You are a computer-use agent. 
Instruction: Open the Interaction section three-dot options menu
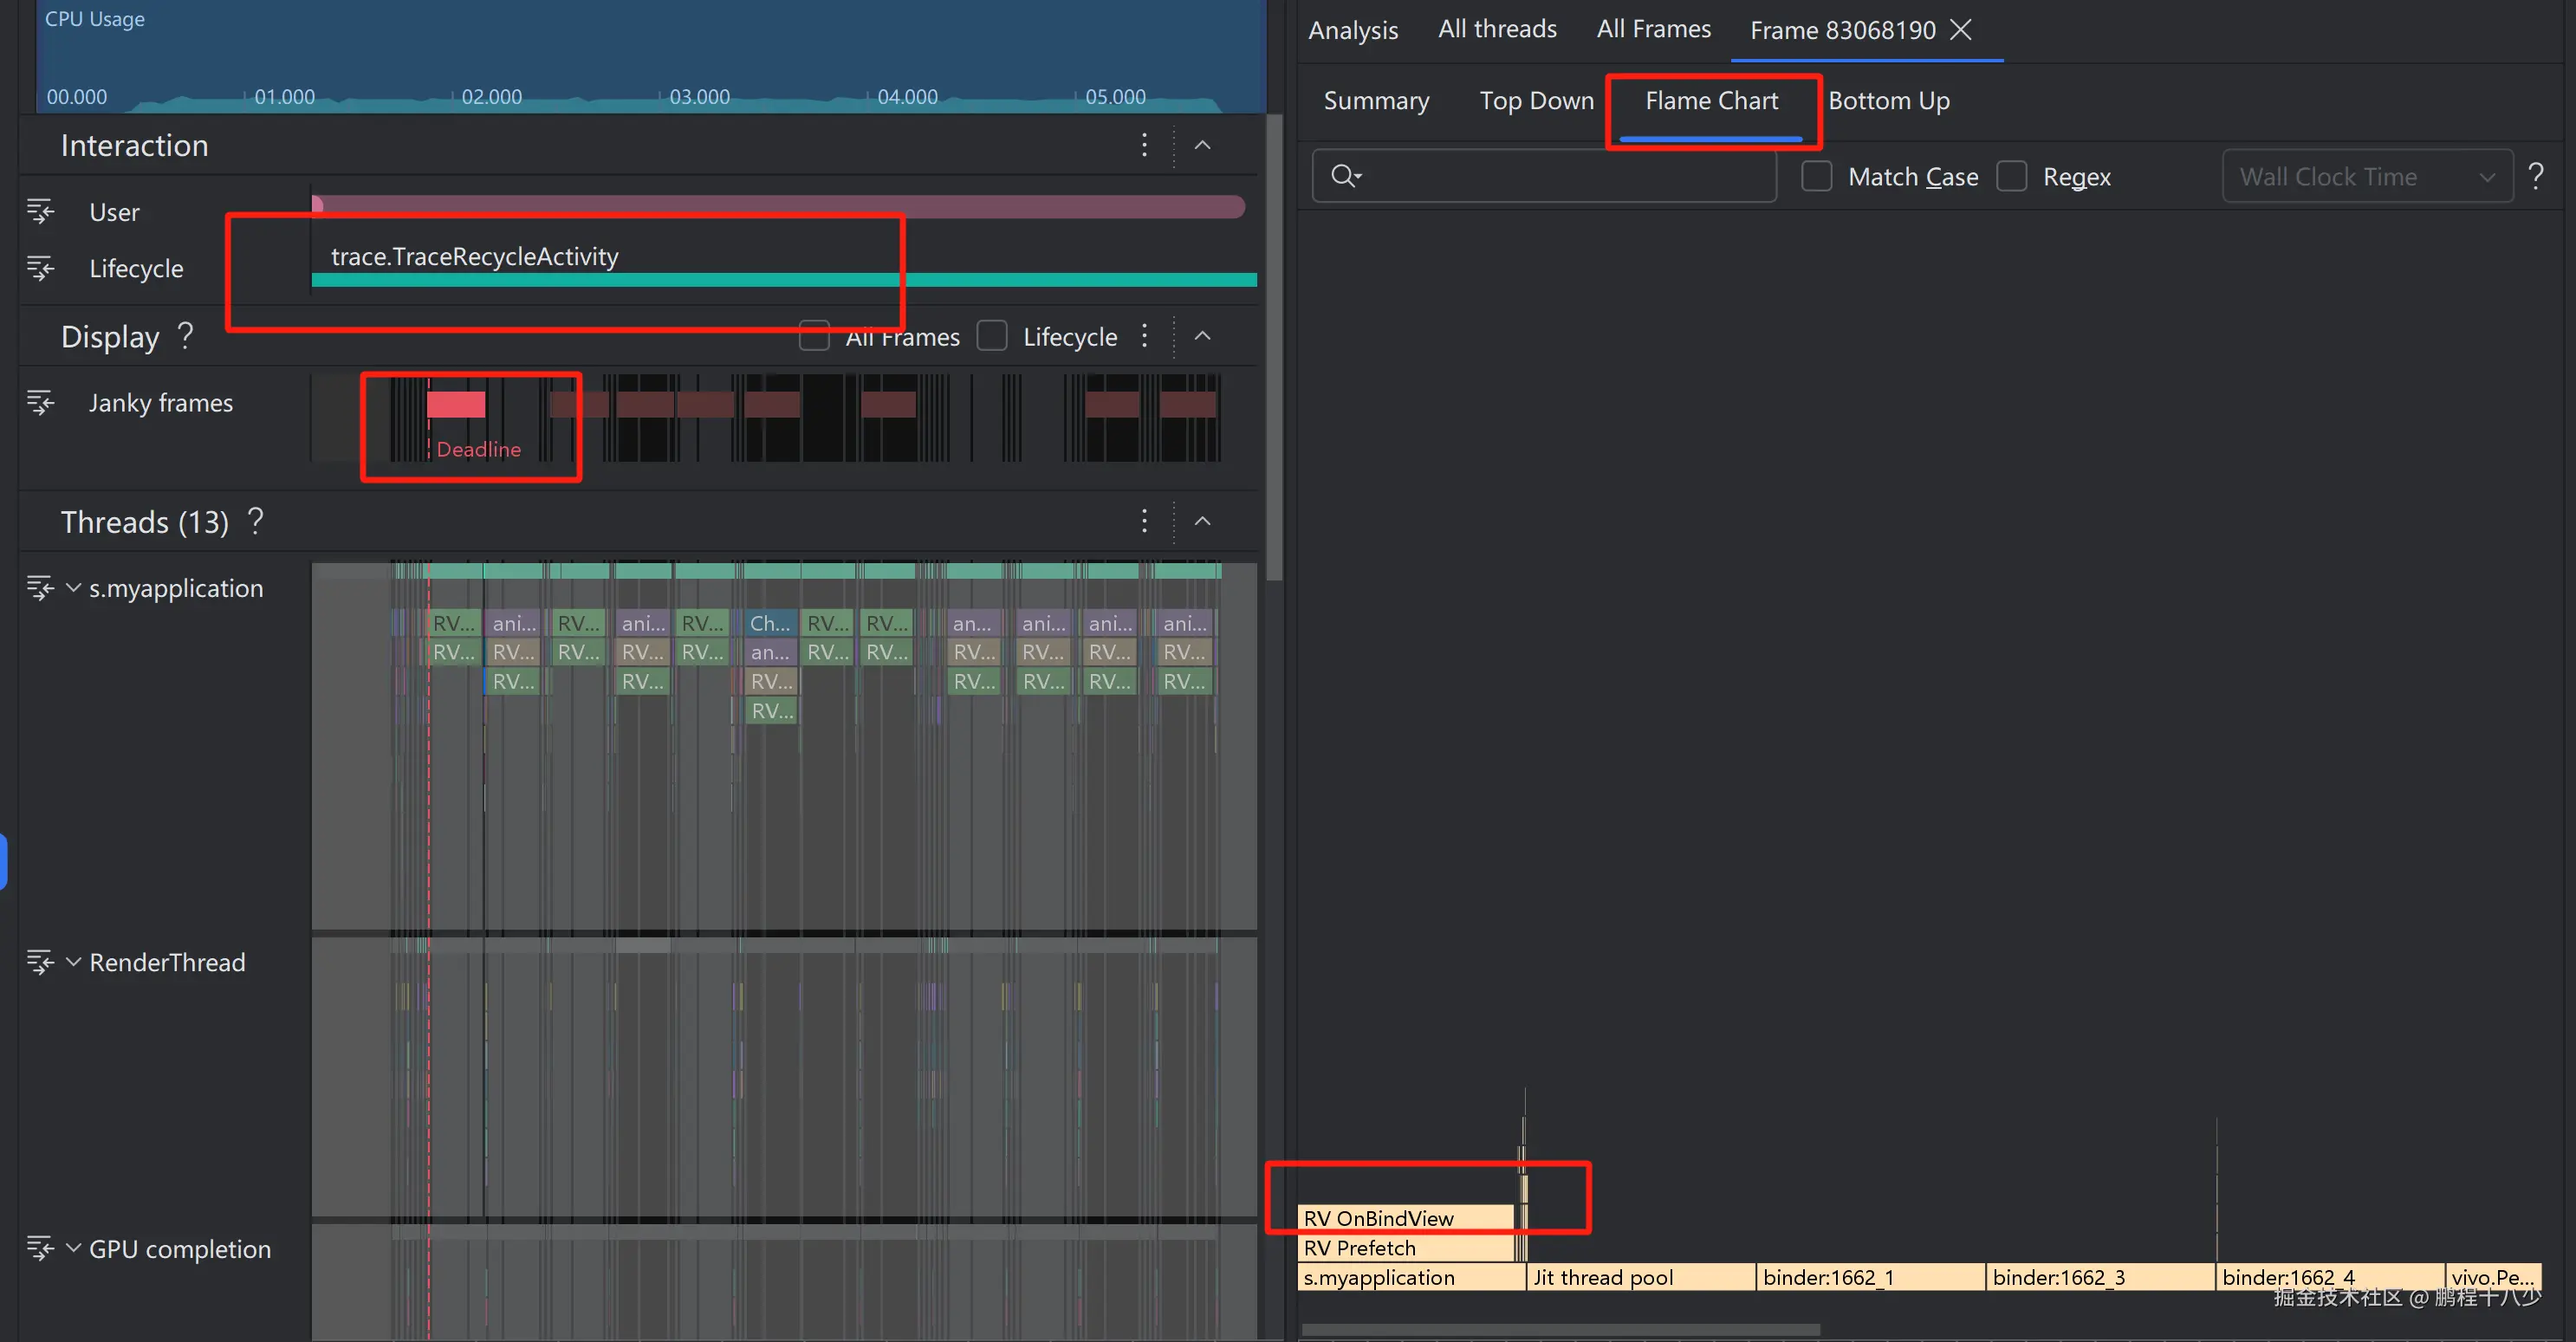coord(1144,145)
